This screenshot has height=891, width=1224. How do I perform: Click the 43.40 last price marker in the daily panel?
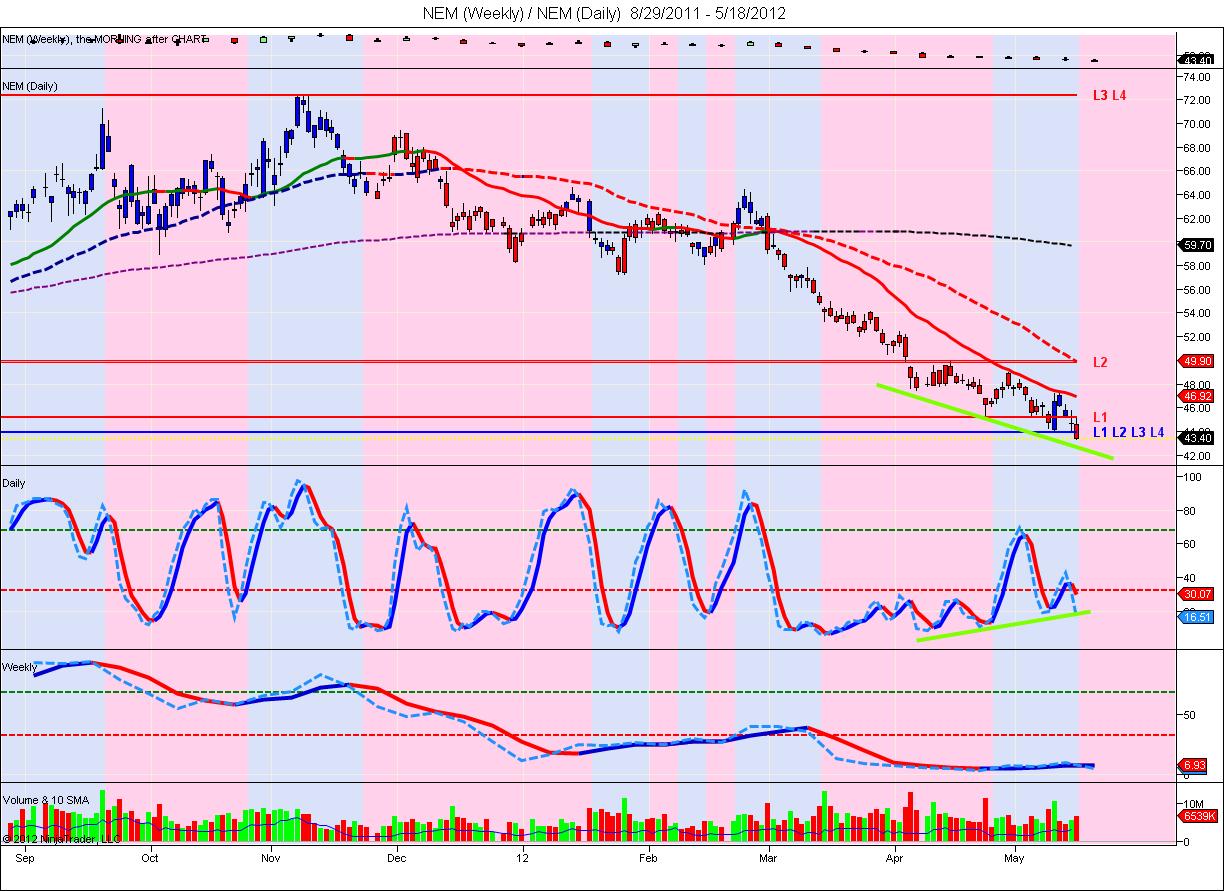[1198, 438]
